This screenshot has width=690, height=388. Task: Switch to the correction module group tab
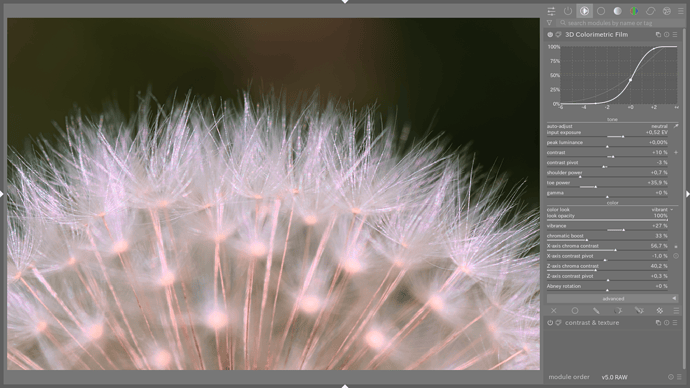pyautogui.click(x=650, y=11)
